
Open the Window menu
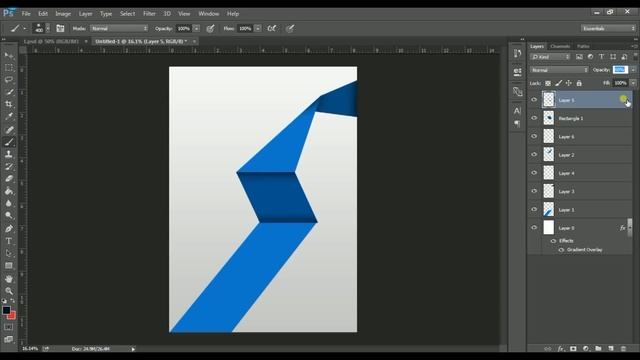tap(209, 13)
